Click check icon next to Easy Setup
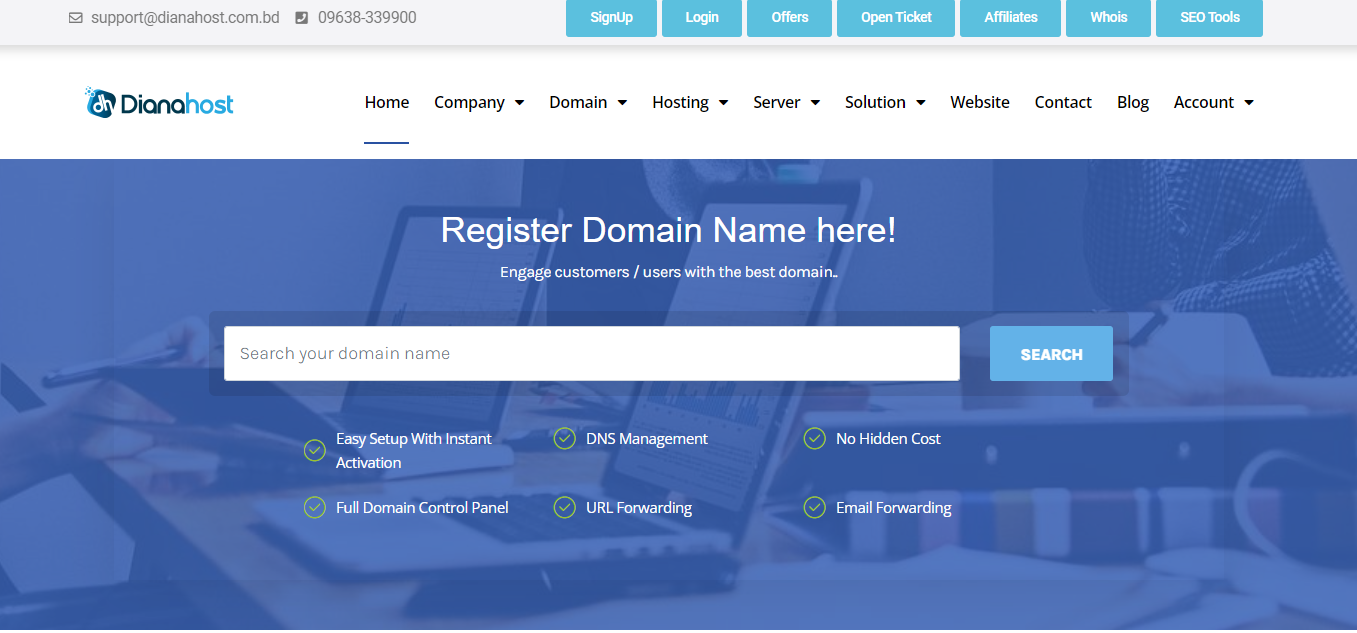Image resolution: width=1357 pixels, height=633 pixels. point(314,451)
